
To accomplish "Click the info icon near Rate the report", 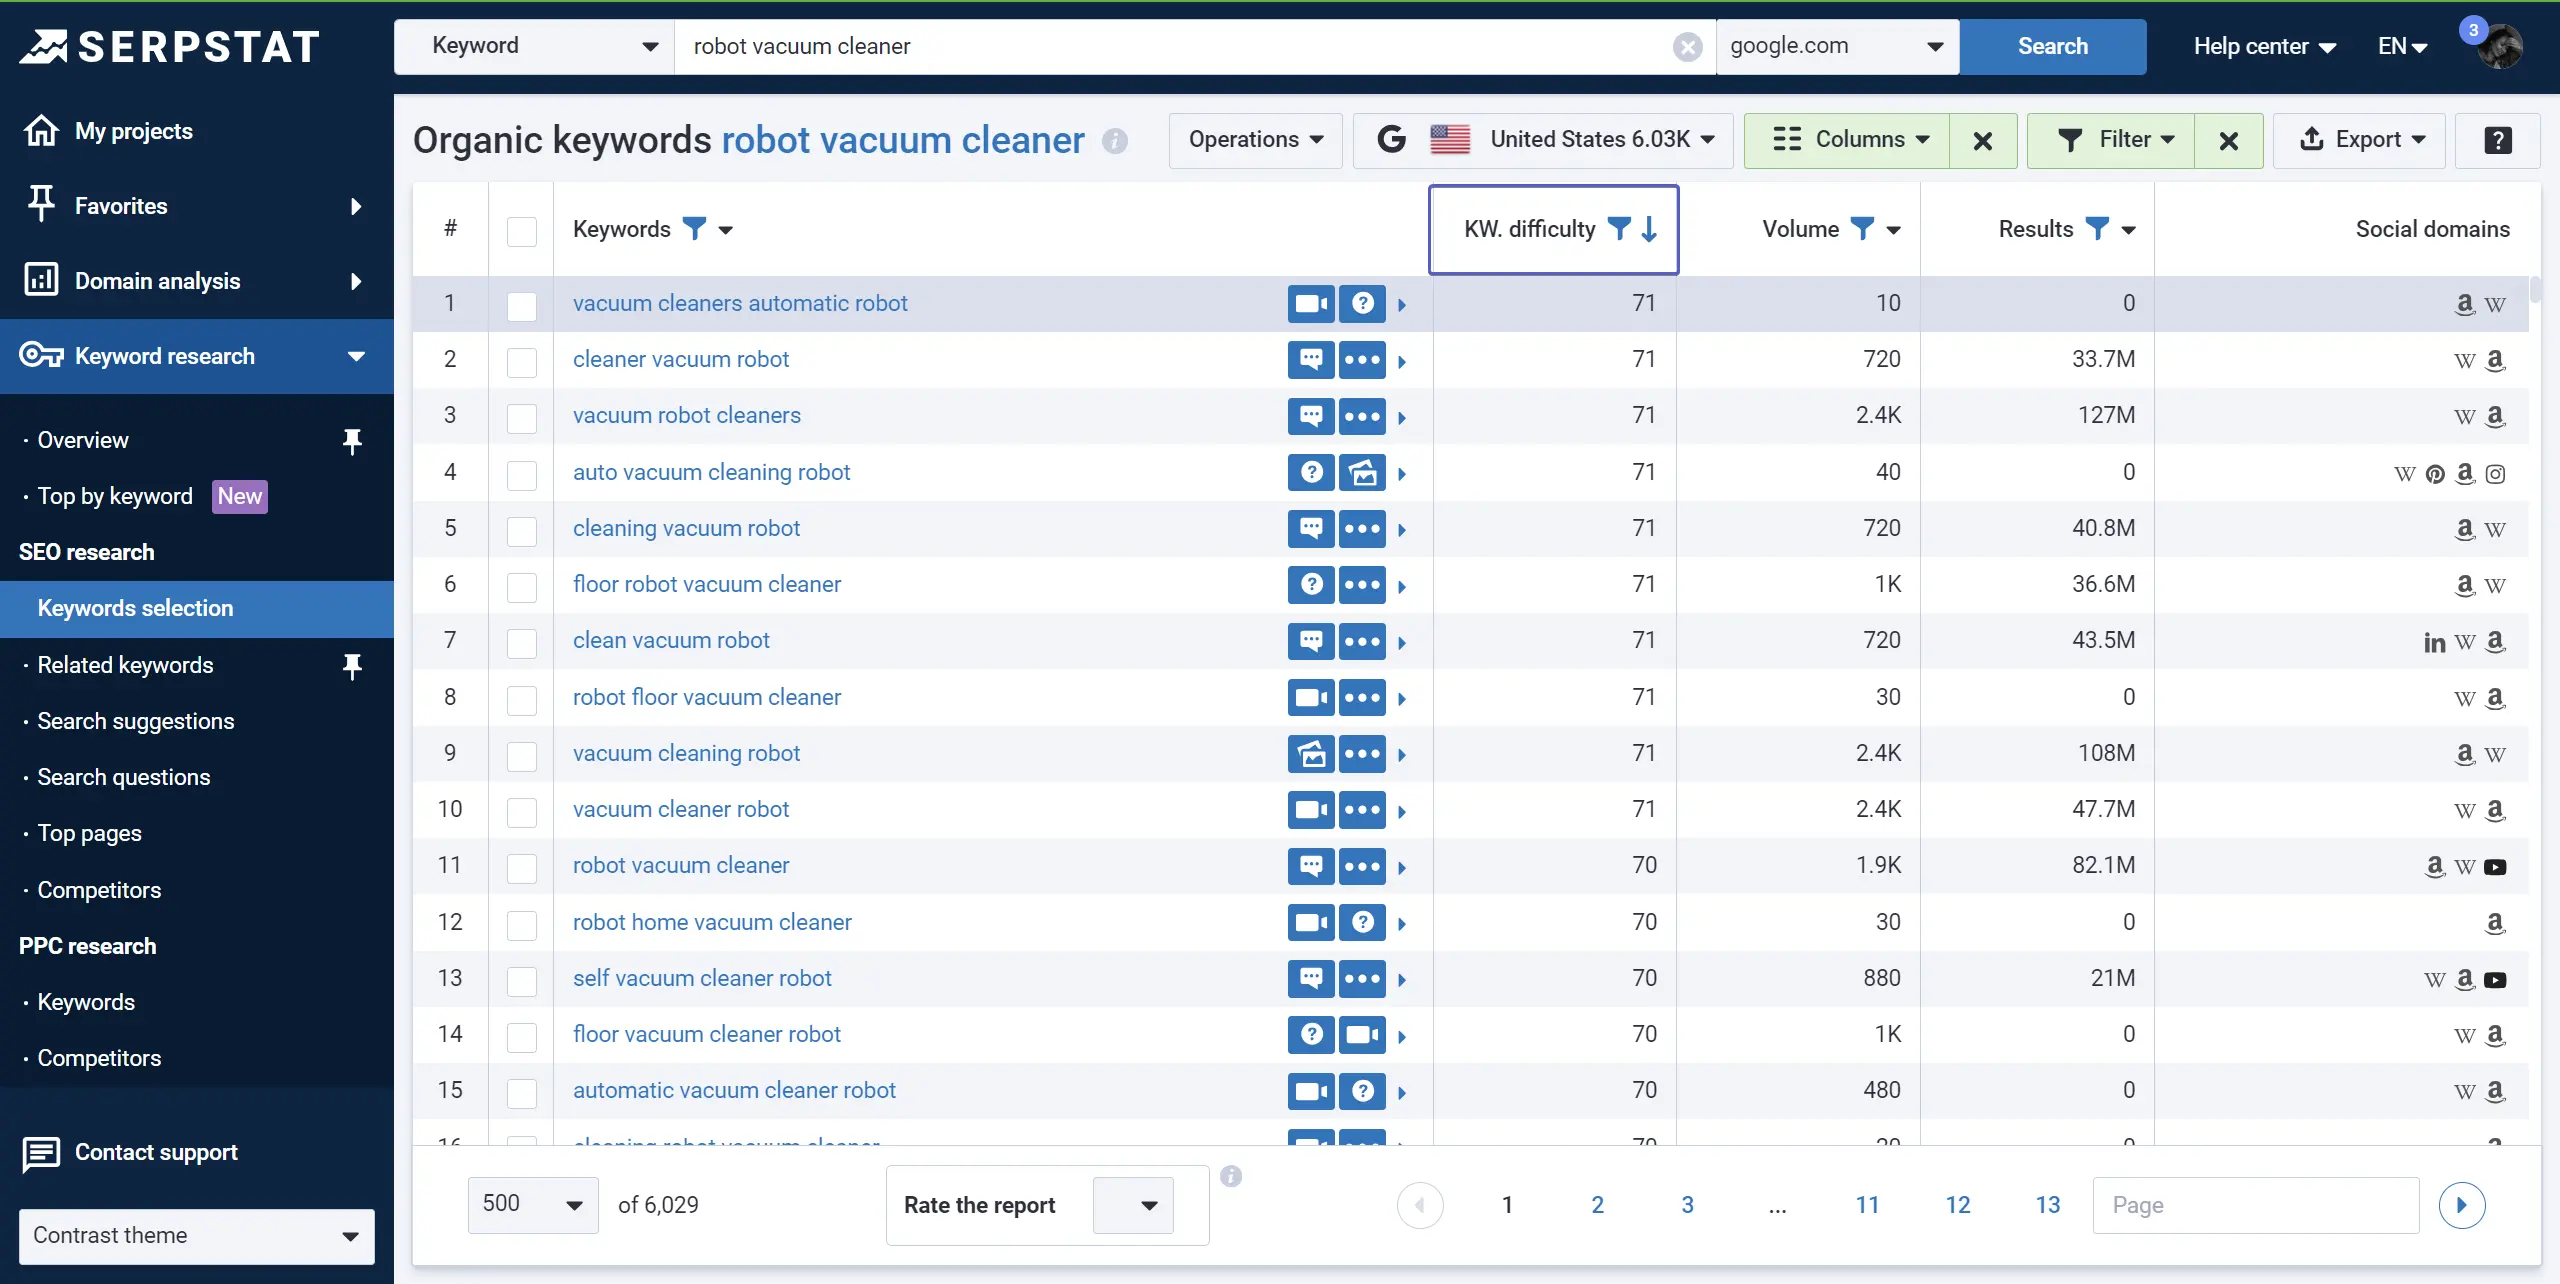I will tap(1231, 1176).
